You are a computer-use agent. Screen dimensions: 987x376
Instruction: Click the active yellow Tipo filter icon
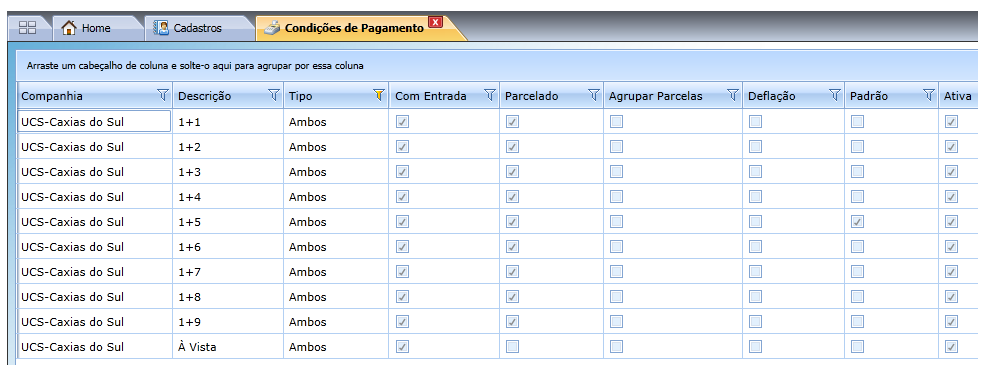[378, 96]
